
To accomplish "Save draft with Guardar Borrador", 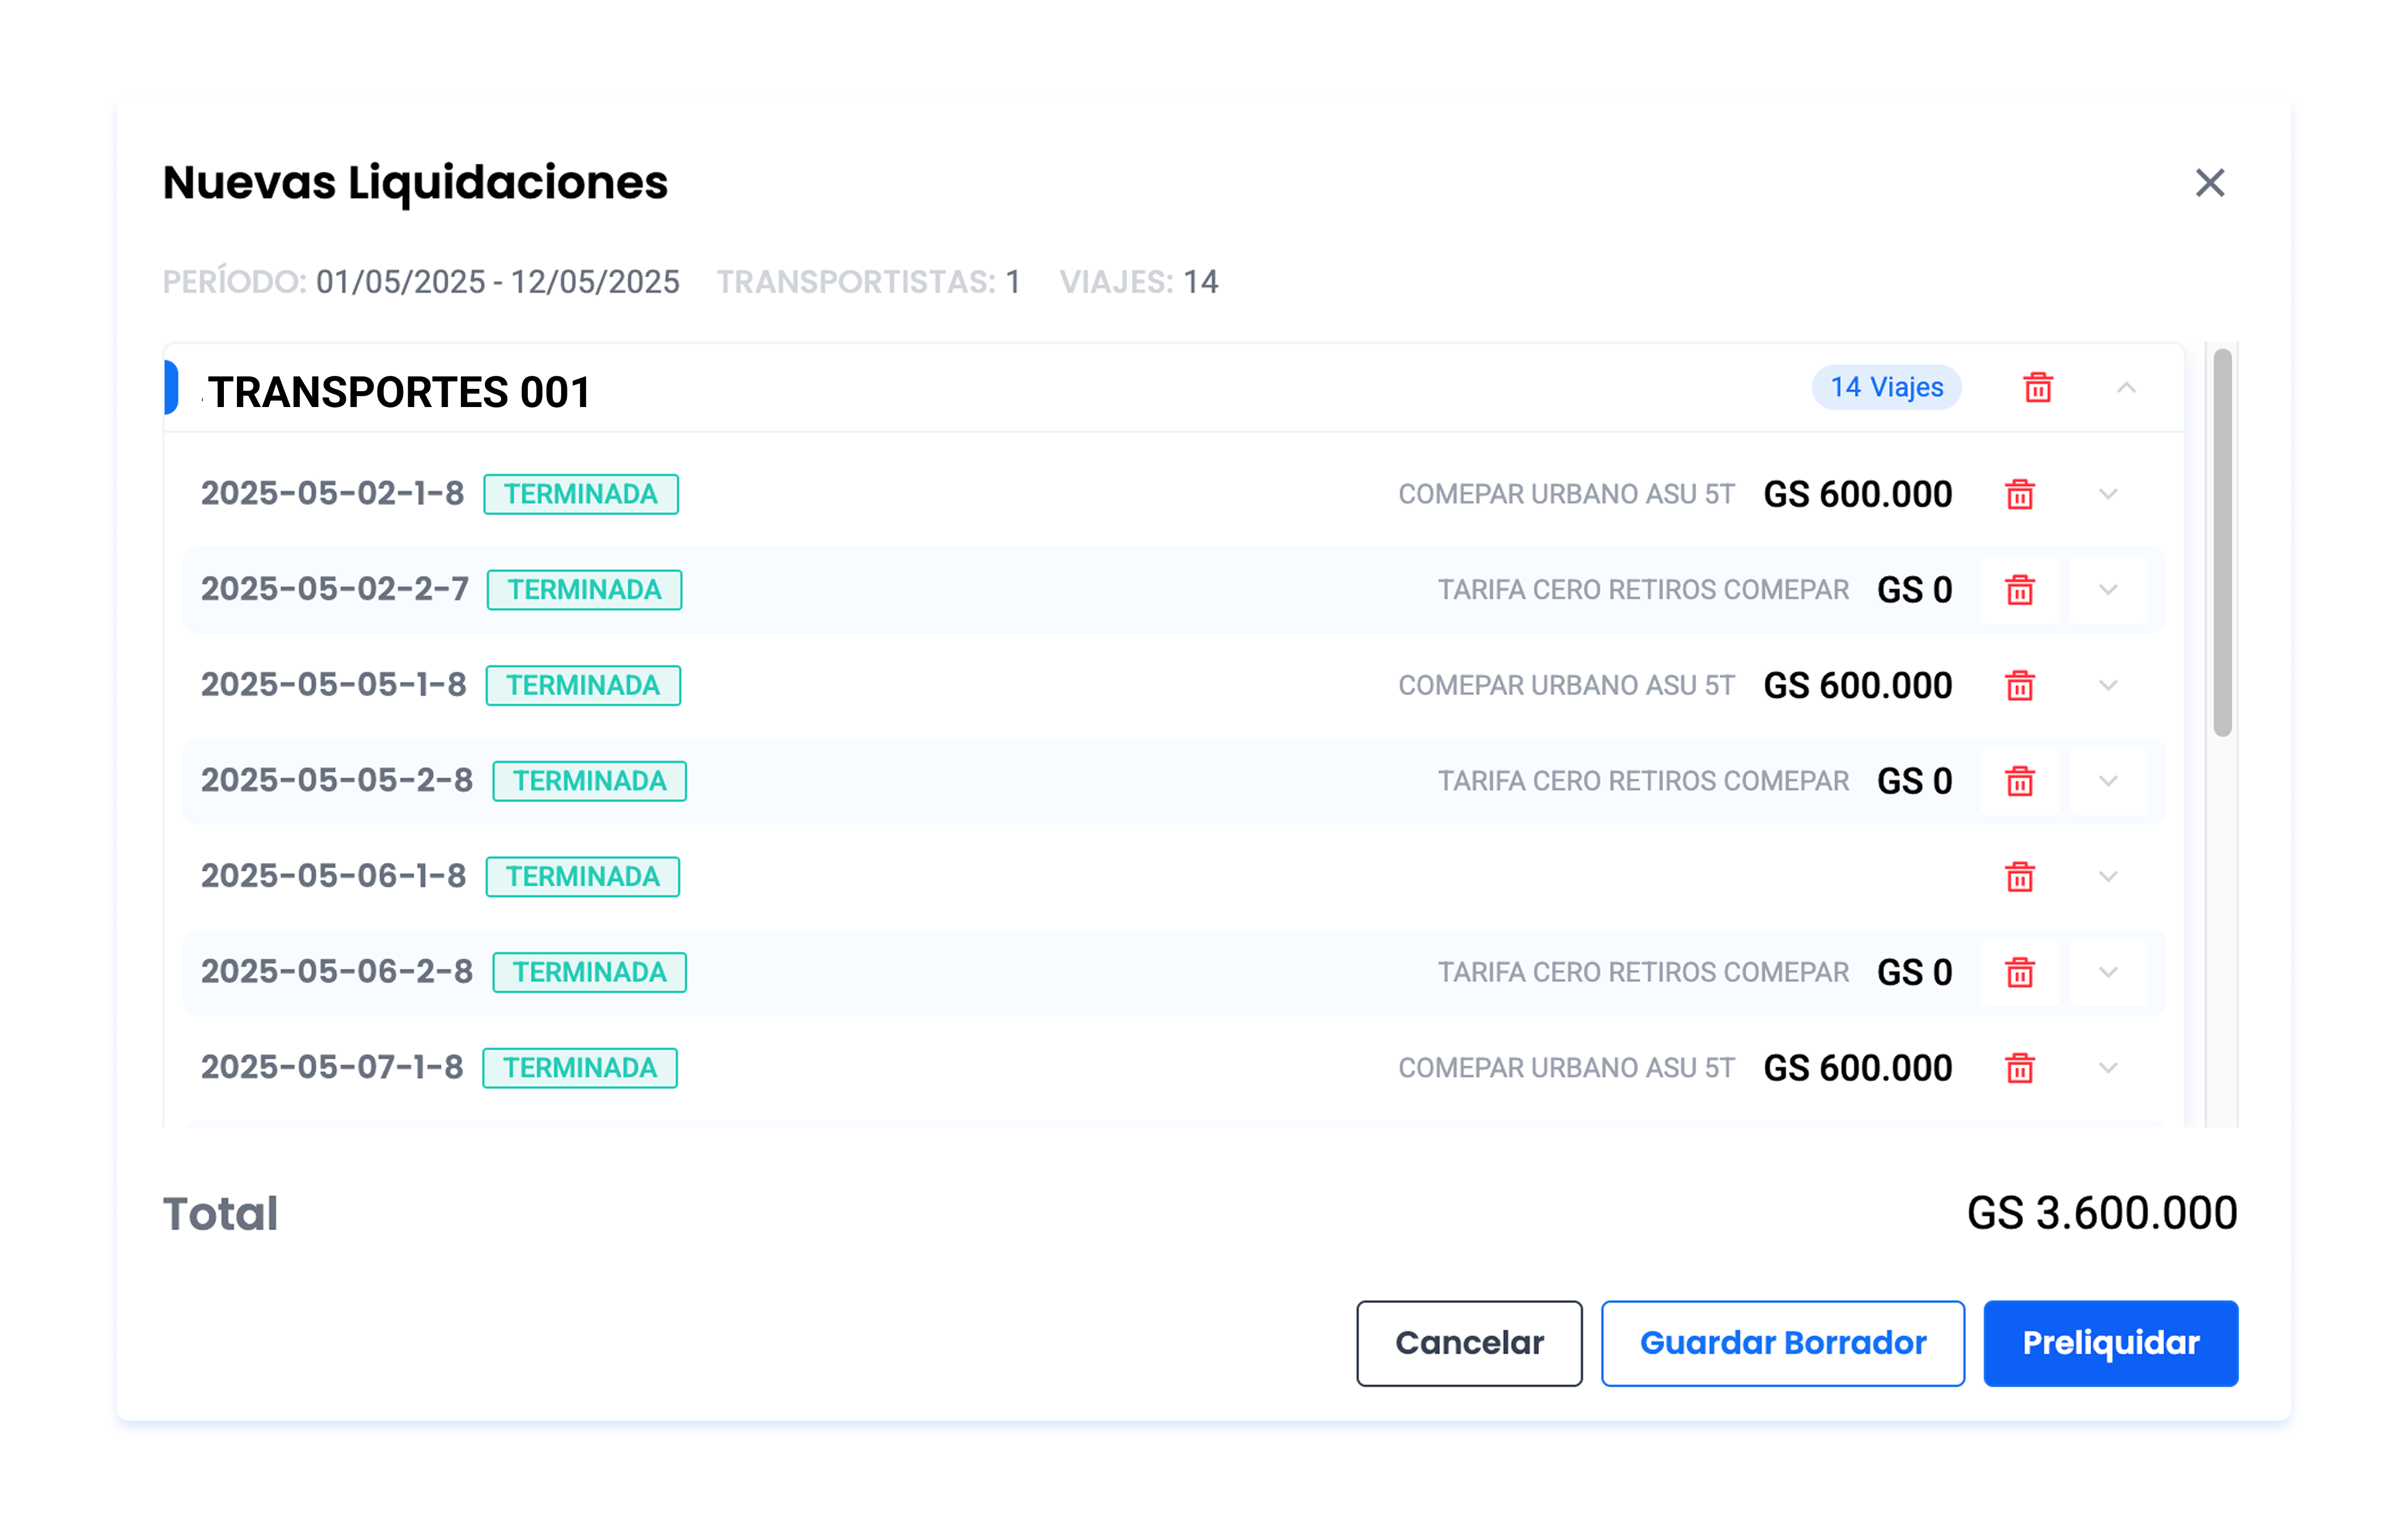I will [x=1782, y=1343].
